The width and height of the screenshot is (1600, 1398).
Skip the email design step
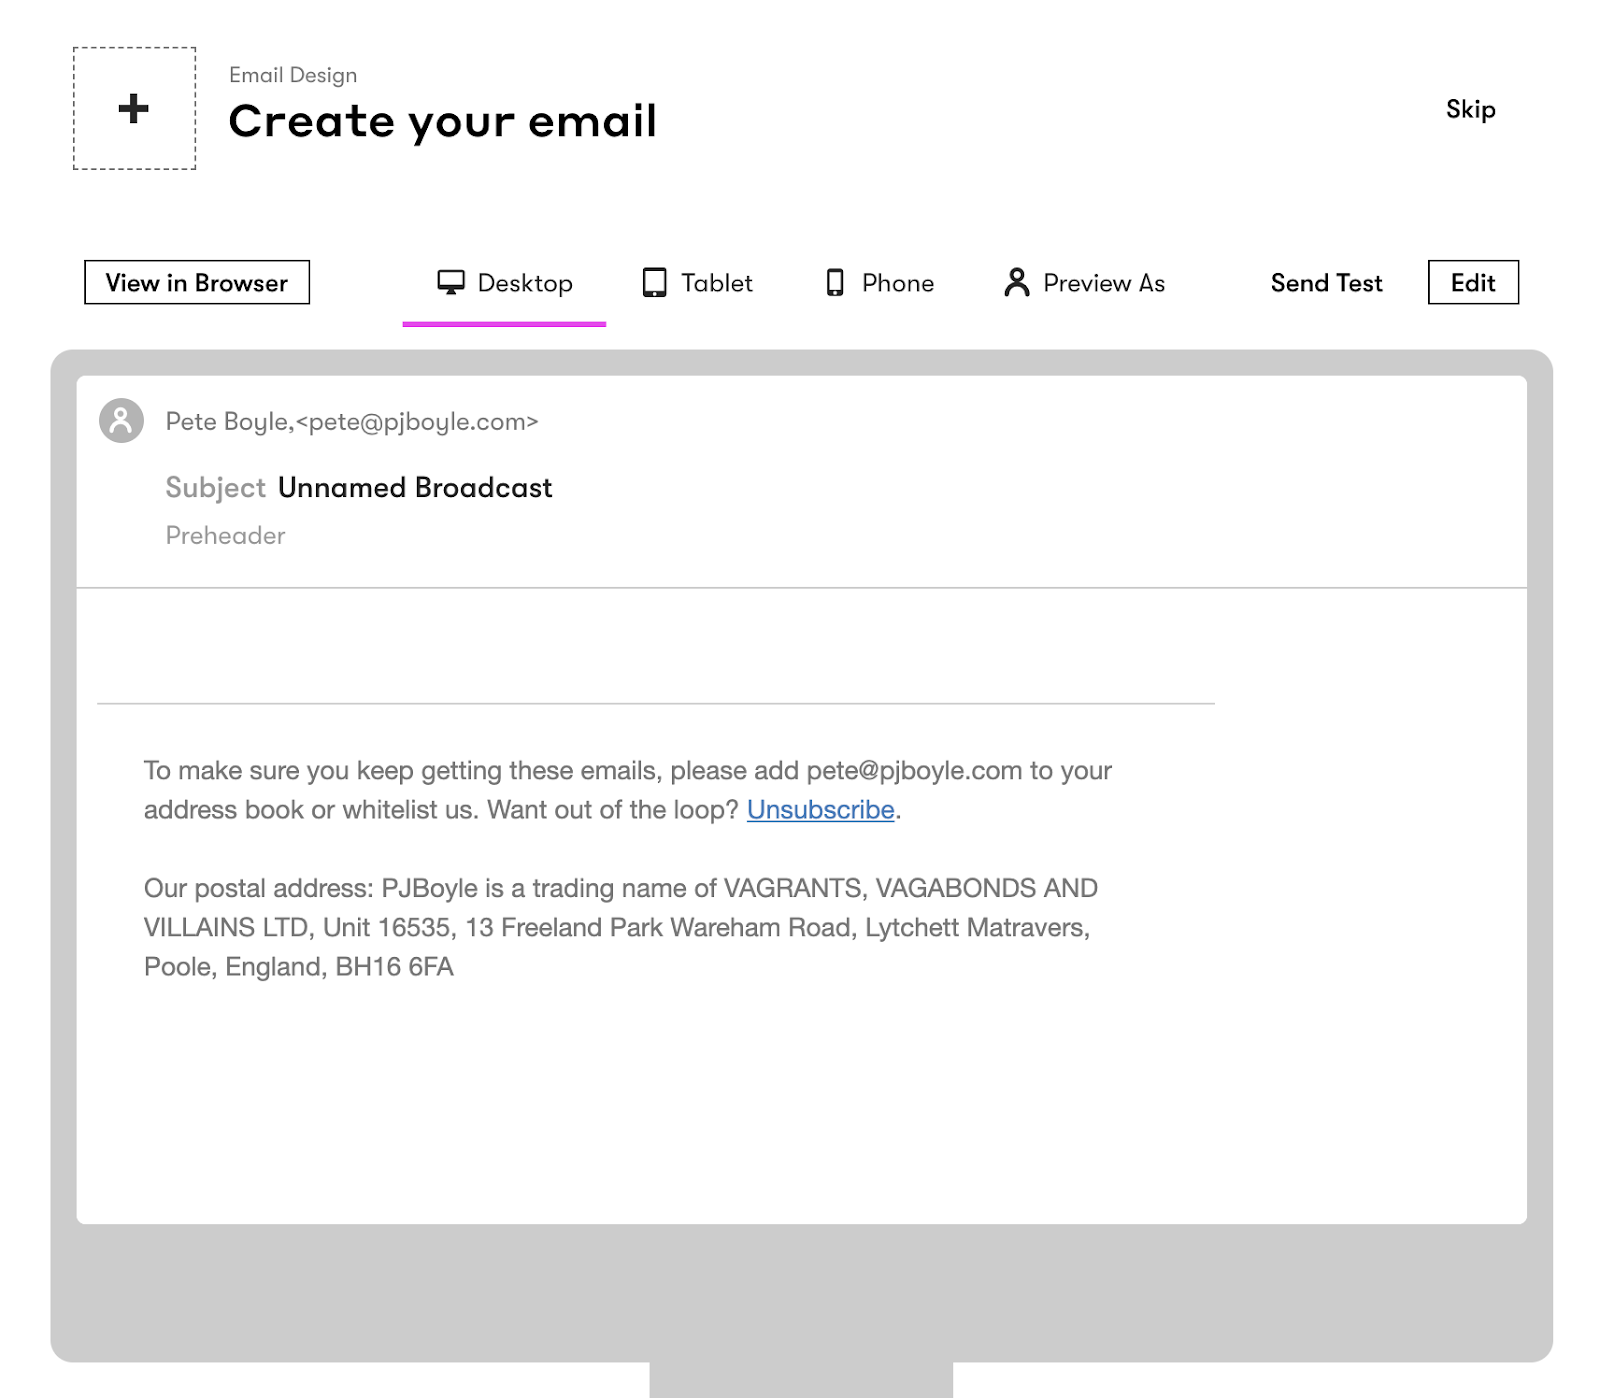tap(1470, 109)
